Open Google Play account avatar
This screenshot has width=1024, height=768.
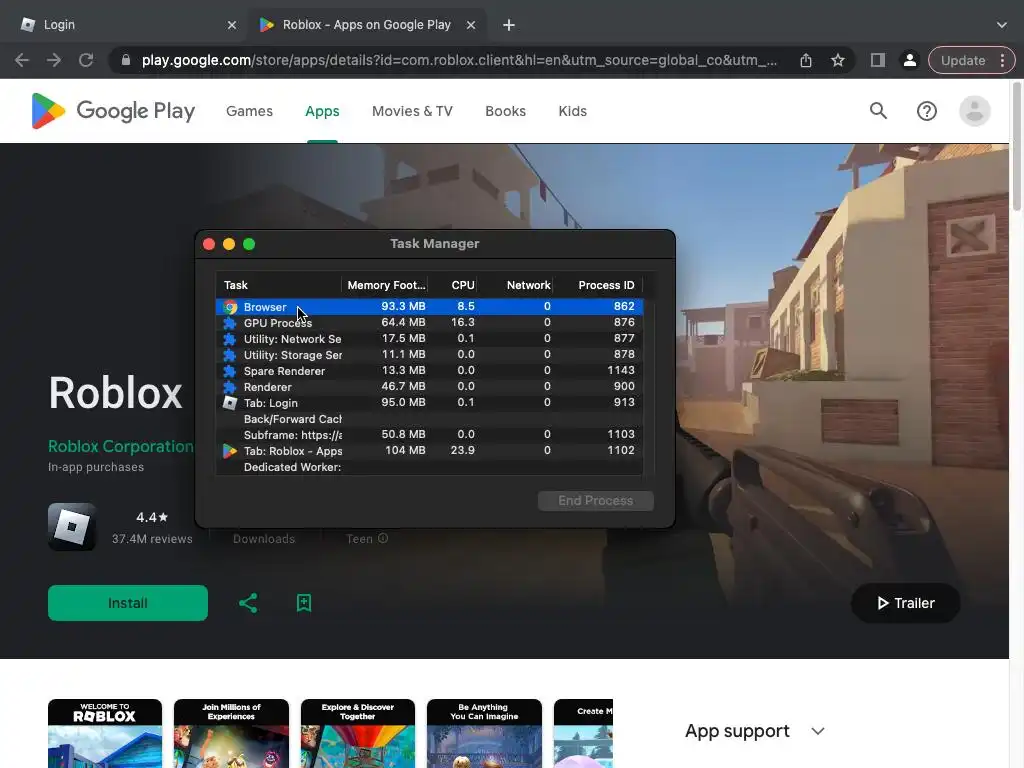(974, 111)
